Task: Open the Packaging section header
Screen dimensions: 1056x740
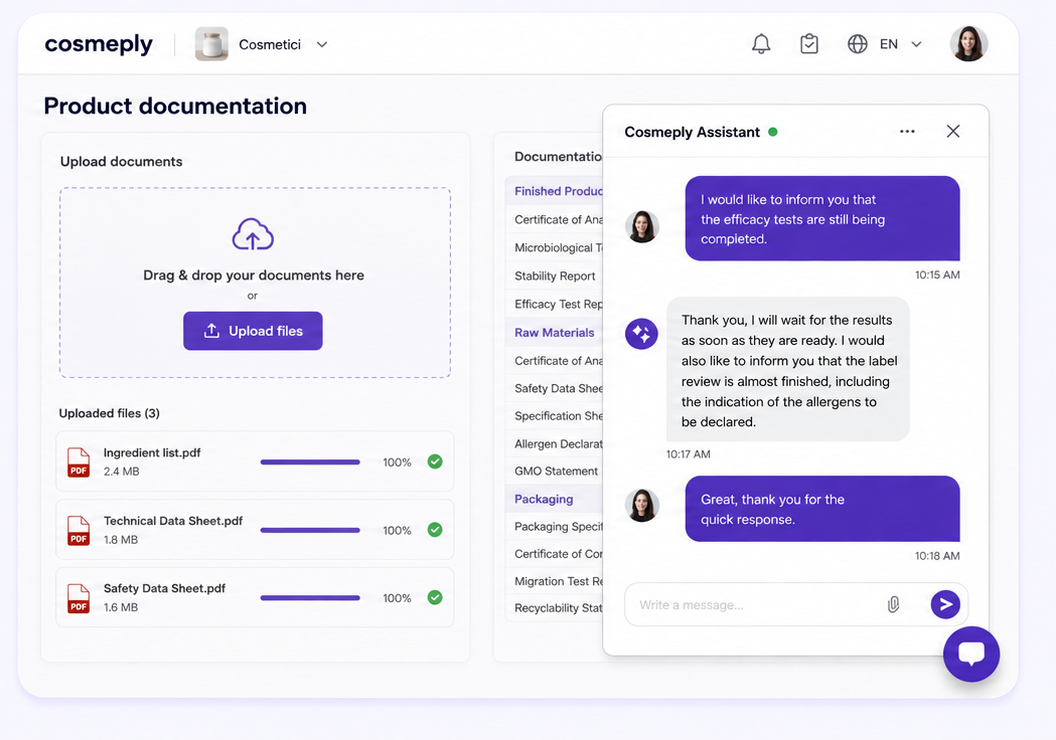Action: (x=554, y=499)
